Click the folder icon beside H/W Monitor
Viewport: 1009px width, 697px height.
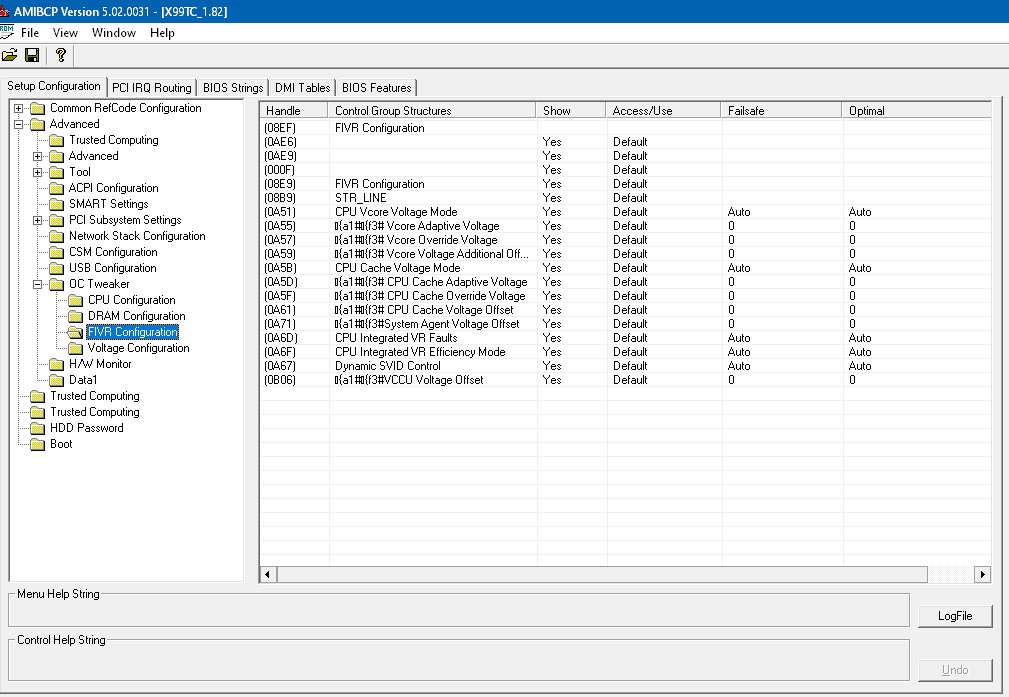click(57, 364)
